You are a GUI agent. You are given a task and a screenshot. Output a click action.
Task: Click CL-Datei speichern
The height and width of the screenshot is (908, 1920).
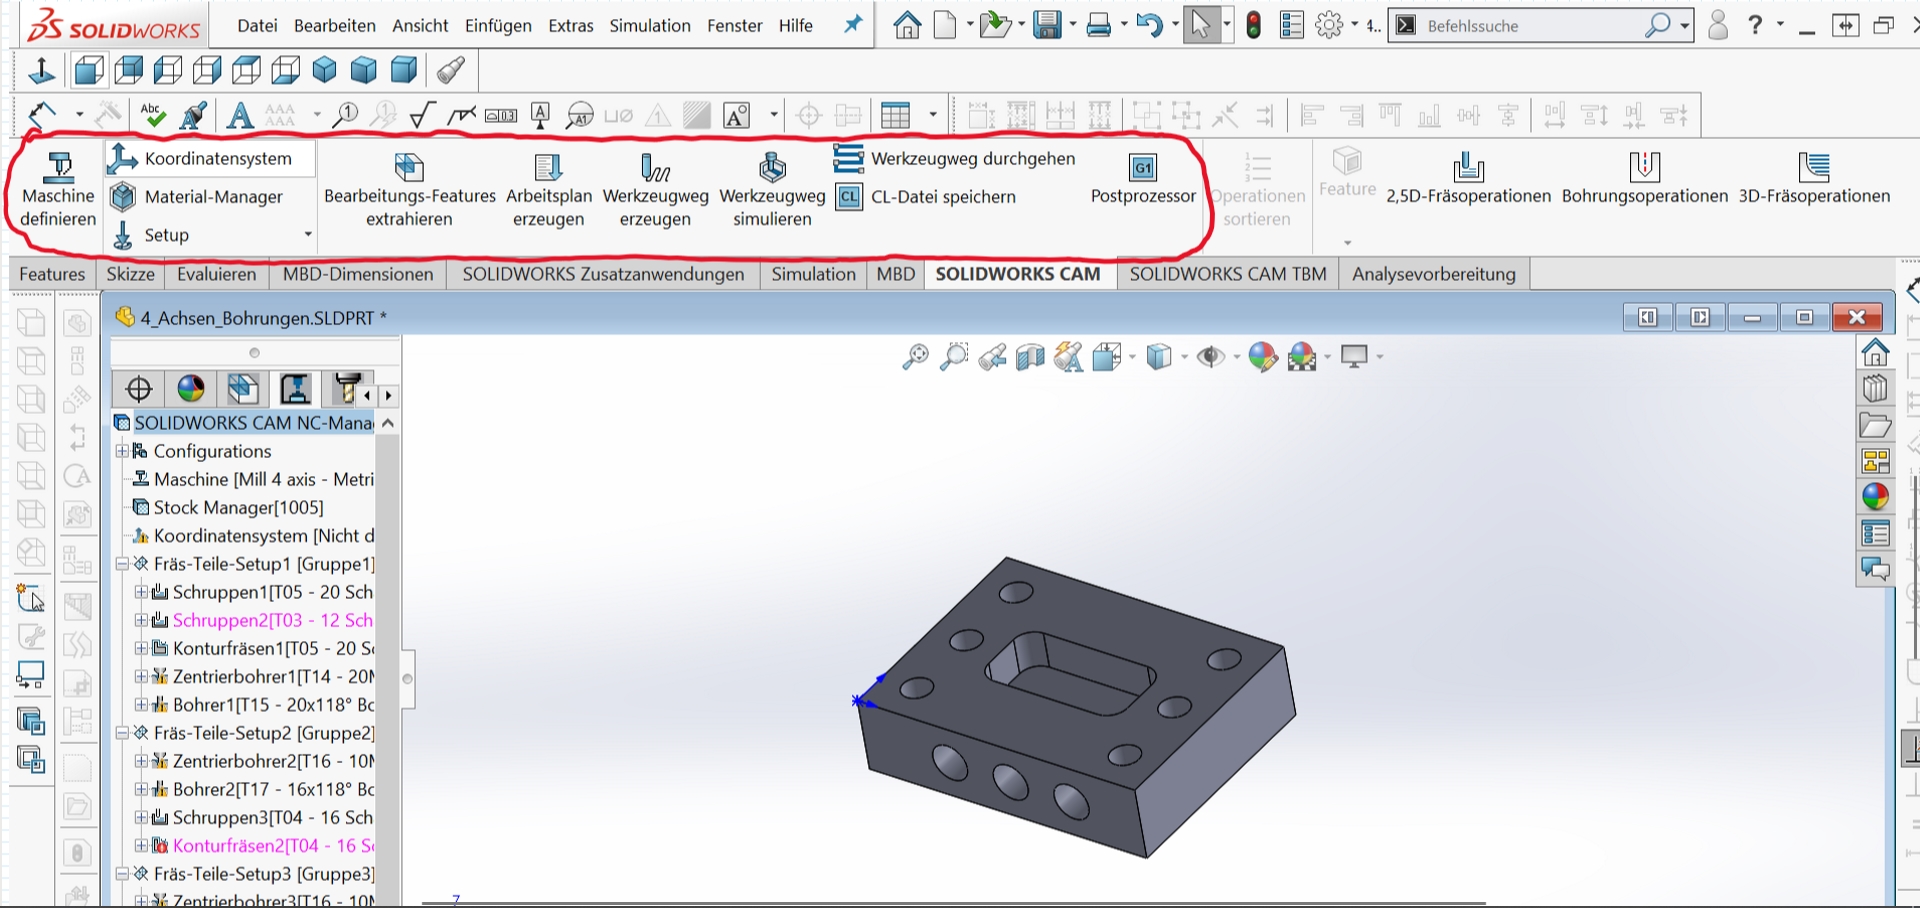942,197
